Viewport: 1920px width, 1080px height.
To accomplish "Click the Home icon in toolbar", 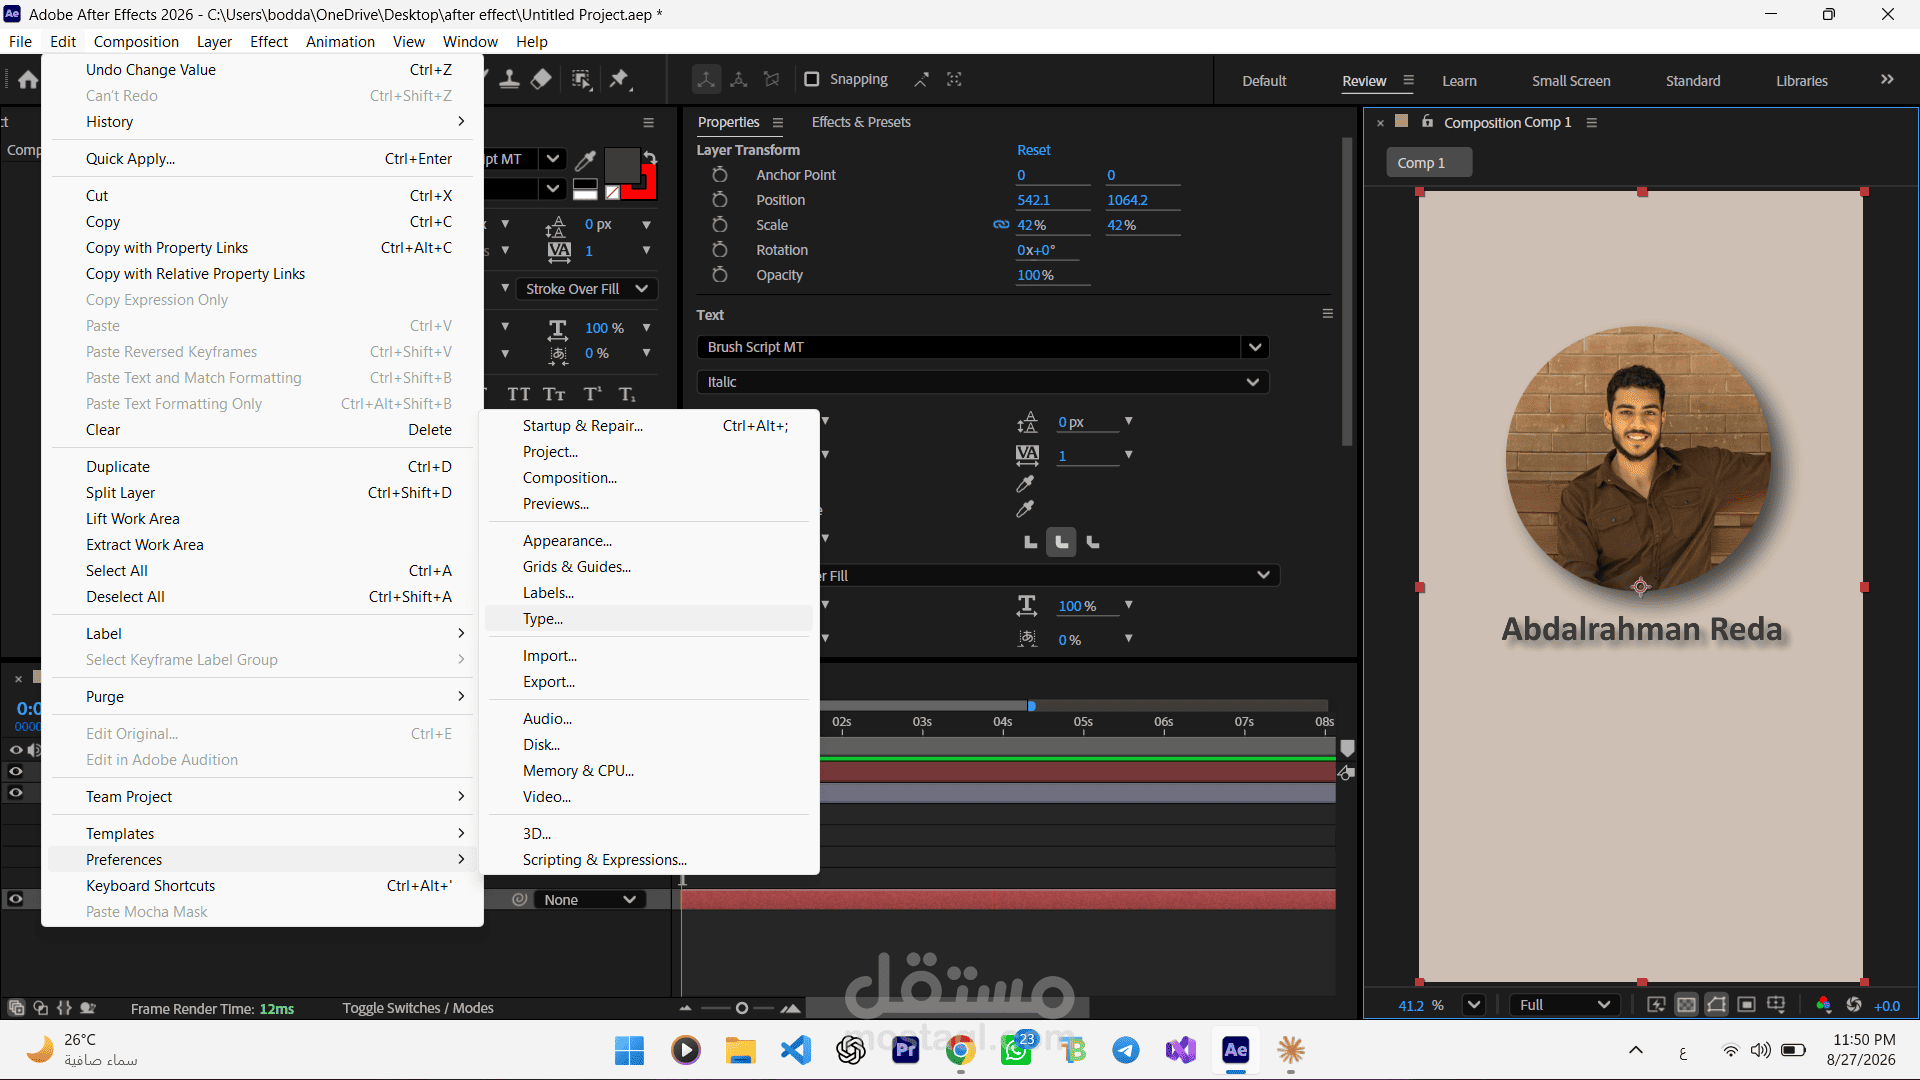I will [28, 80].
